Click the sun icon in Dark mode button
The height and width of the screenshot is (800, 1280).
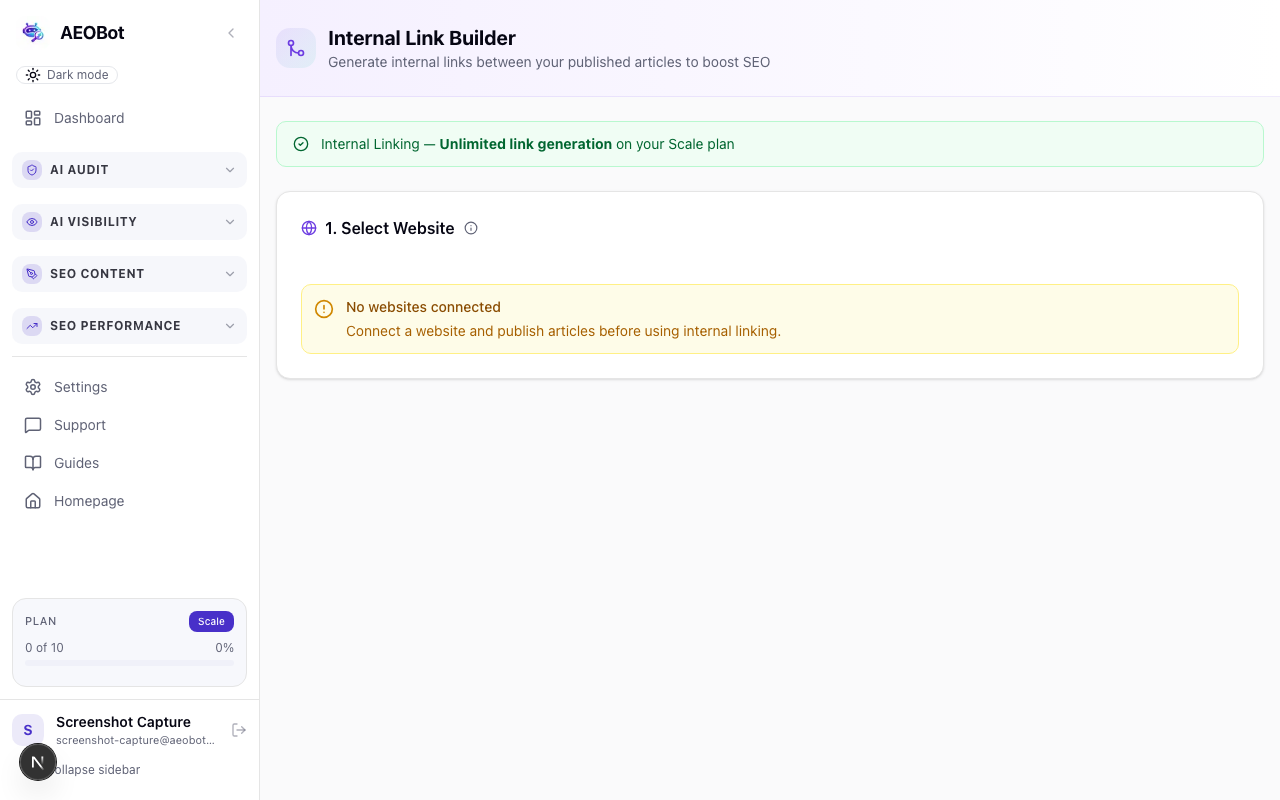tap(33, 75)
